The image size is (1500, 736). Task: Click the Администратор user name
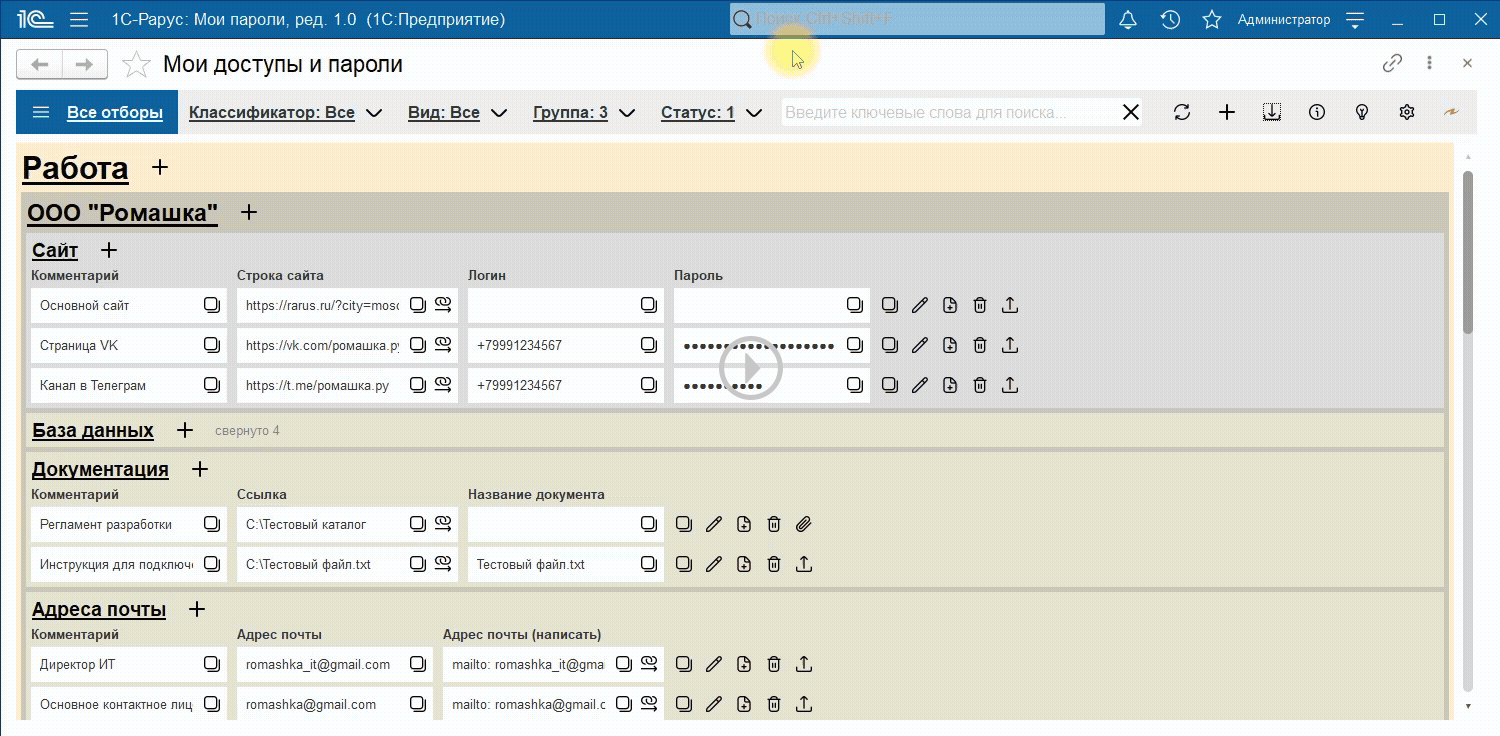click(1284, 19)
